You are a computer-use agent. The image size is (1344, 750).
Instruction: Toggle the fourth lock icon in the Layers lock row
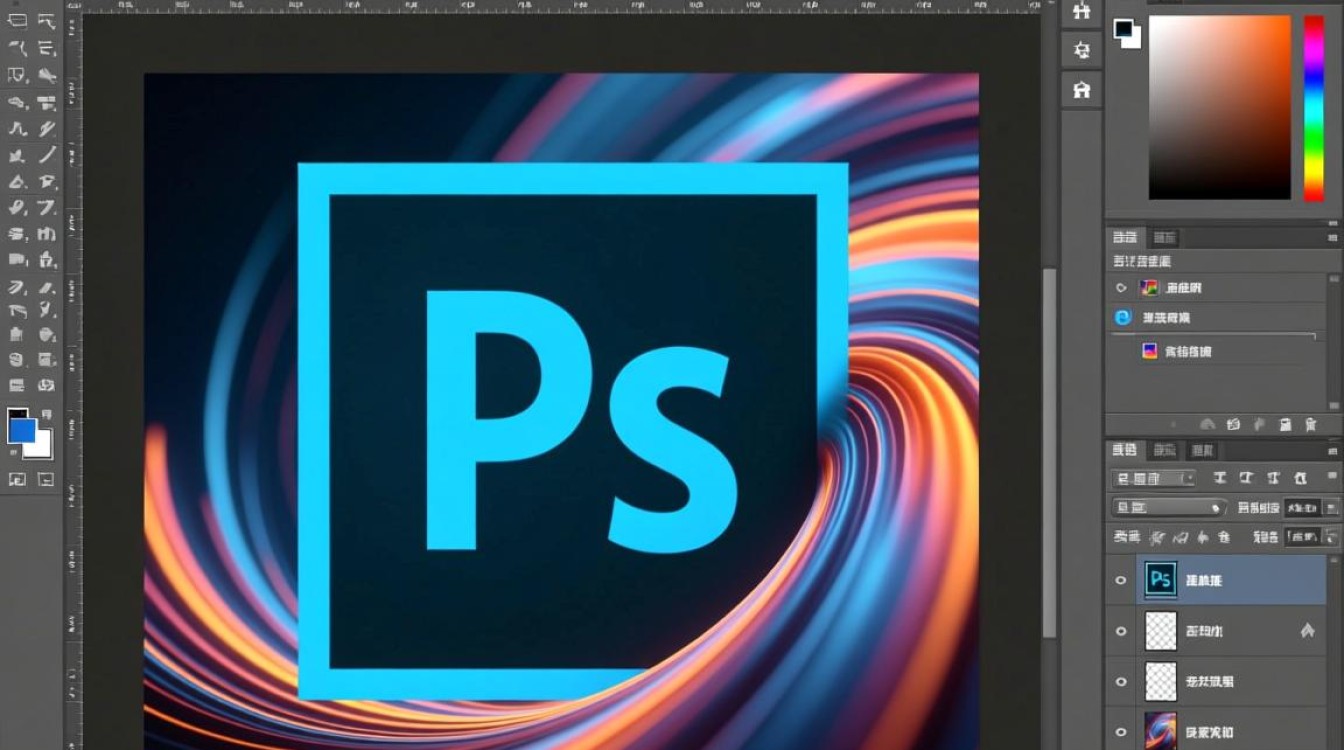(1222, 537)
